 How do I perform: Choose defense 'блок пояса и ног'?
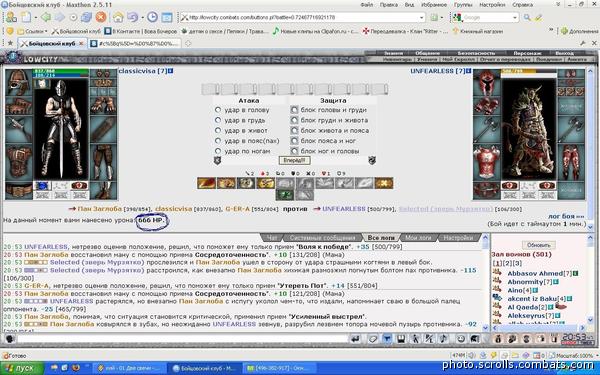point(294,141)
